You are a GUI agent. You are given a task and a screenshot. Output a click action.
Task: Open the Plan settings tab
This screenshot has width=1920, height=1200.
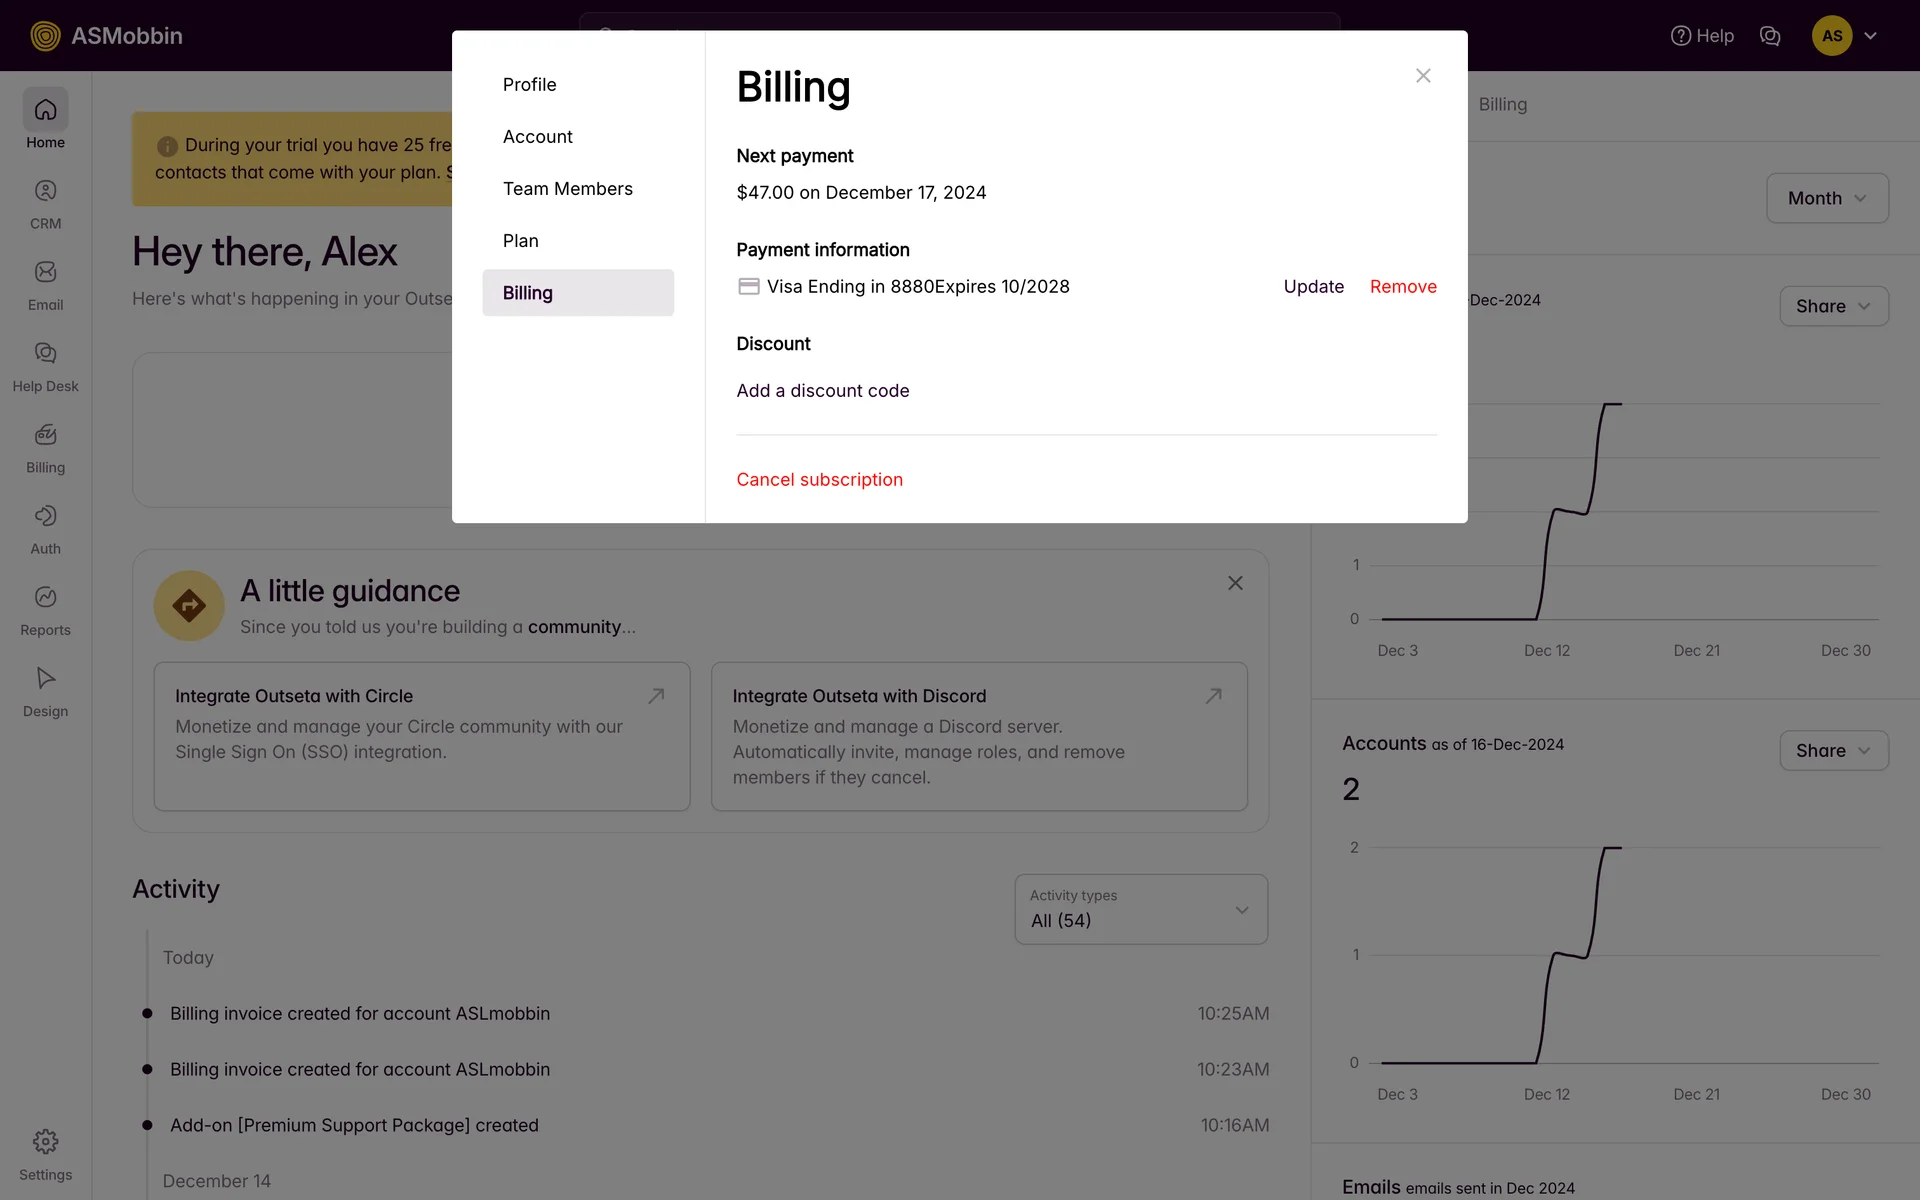pos(520,241)
